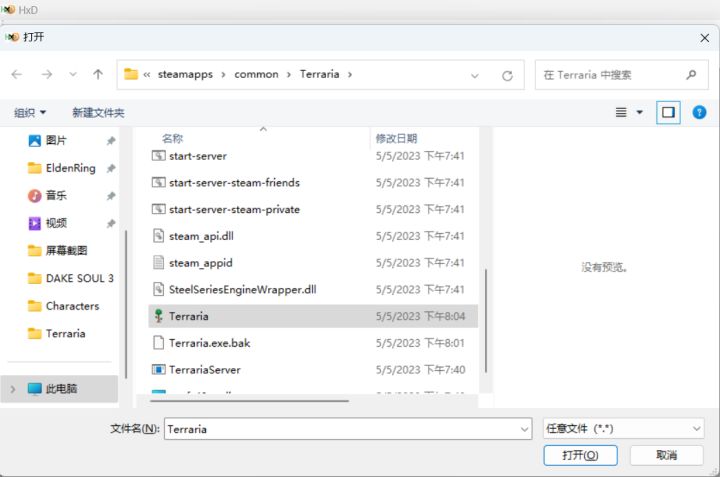Click 新建文件夹 in the toolbar
Image resolution: width=720 pixels, height=477 pixels.
point(98,112)
